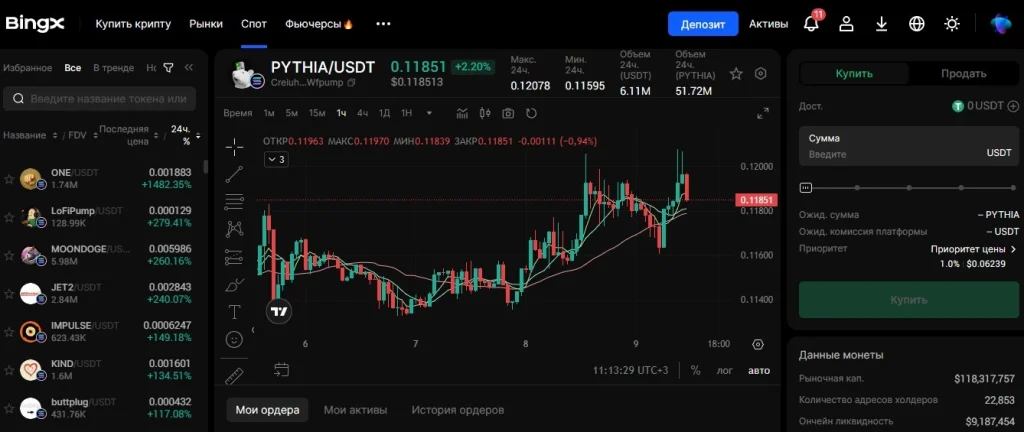Select the brush drawing tool
The image size is (1024, 432).
tap(234, 285)
